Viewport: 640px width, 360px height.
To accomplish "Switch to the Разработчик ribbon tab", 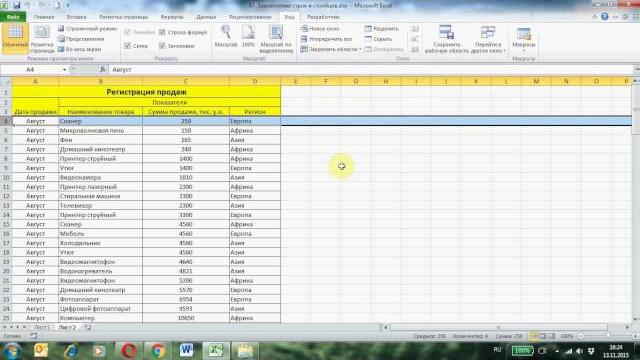I will [x=323, y=17].
